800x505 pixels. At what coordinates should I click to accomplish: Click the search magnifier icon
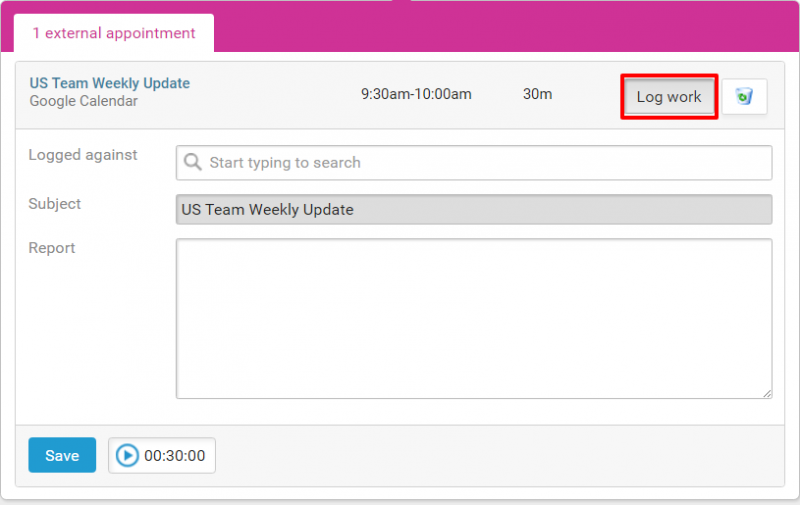(x=193, y=162)
